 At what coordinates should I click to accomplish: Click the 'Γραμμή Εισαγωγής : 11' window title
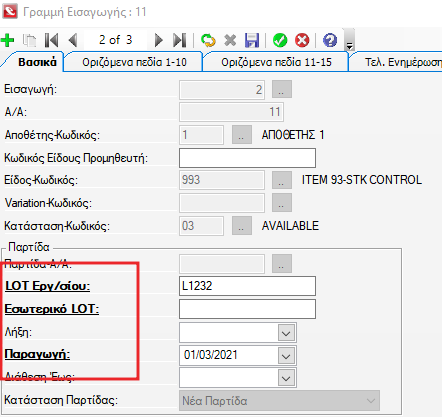pos(85,12)
